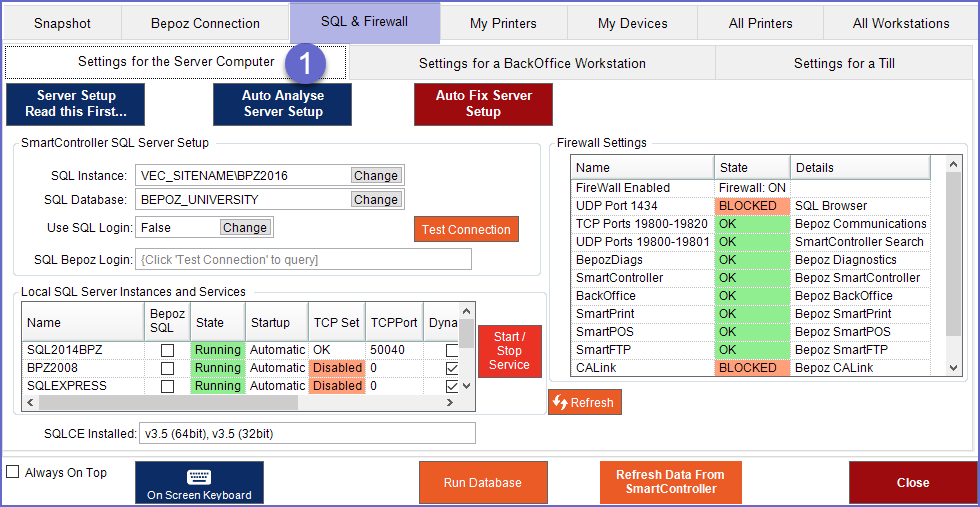980x507 pixels.
Task: Click the numbered step 1 marker
Action: coord(307,64)
